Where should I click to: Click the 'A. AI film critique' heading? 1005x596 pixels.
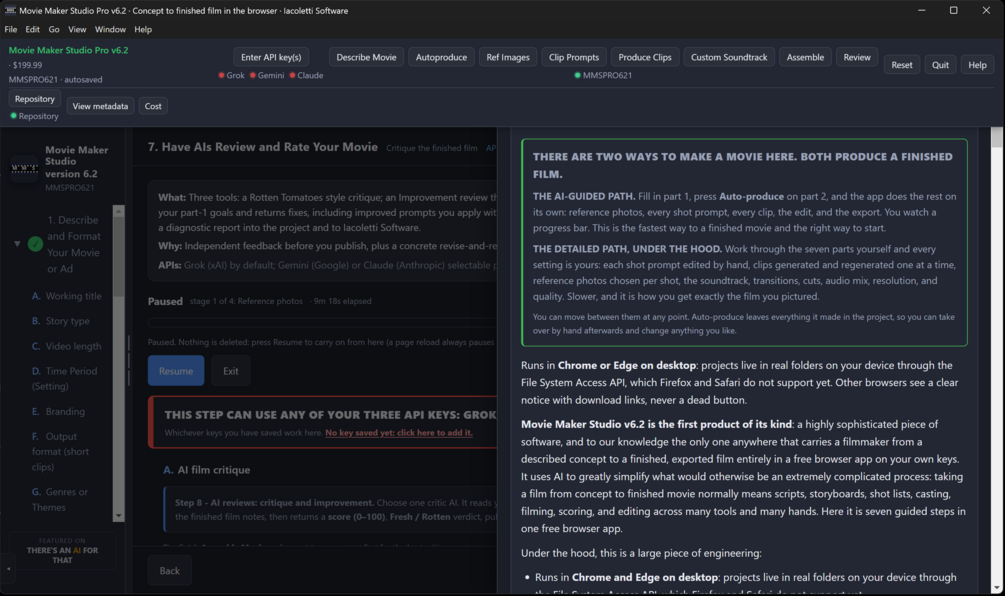(x=206, y=470)
